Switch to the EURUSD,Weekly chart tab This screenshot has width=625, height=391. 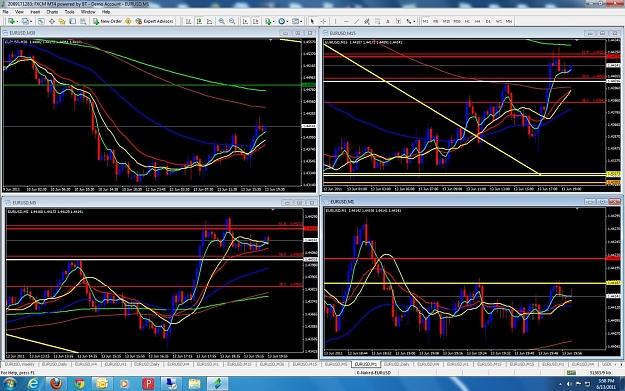click(x=20, y=364)
